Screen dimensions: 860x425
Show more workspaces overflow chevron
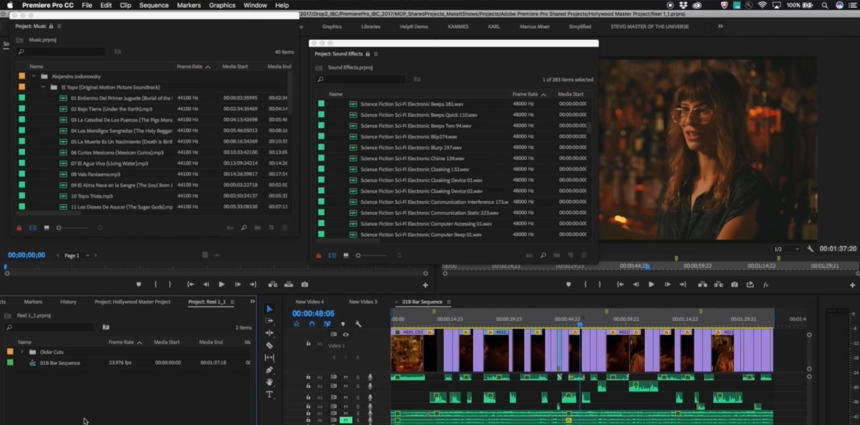click(x=720, y=26)
